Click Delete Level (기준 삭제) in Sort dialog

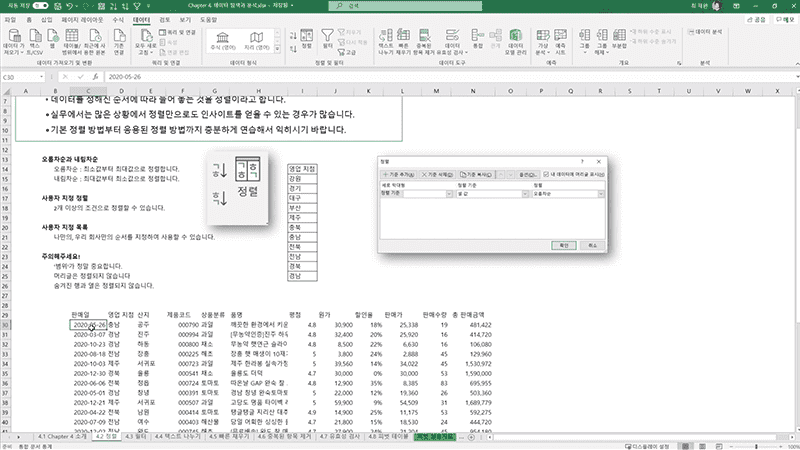(437, 174)
